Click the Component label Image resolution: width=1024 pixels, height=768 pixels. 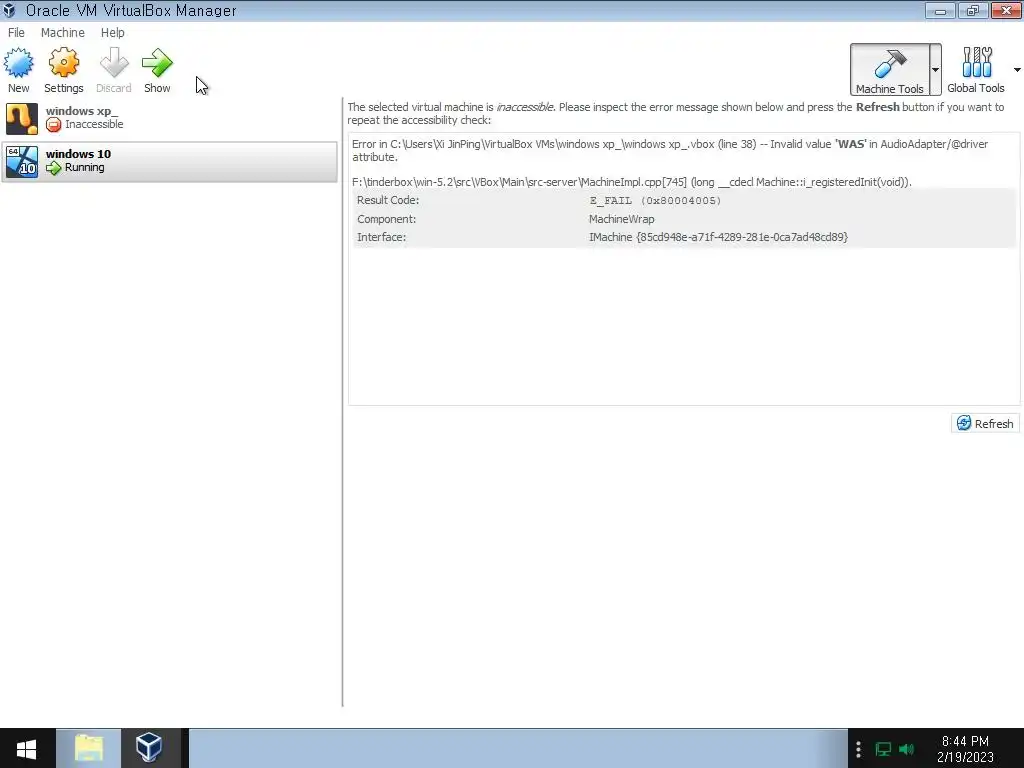386,219
